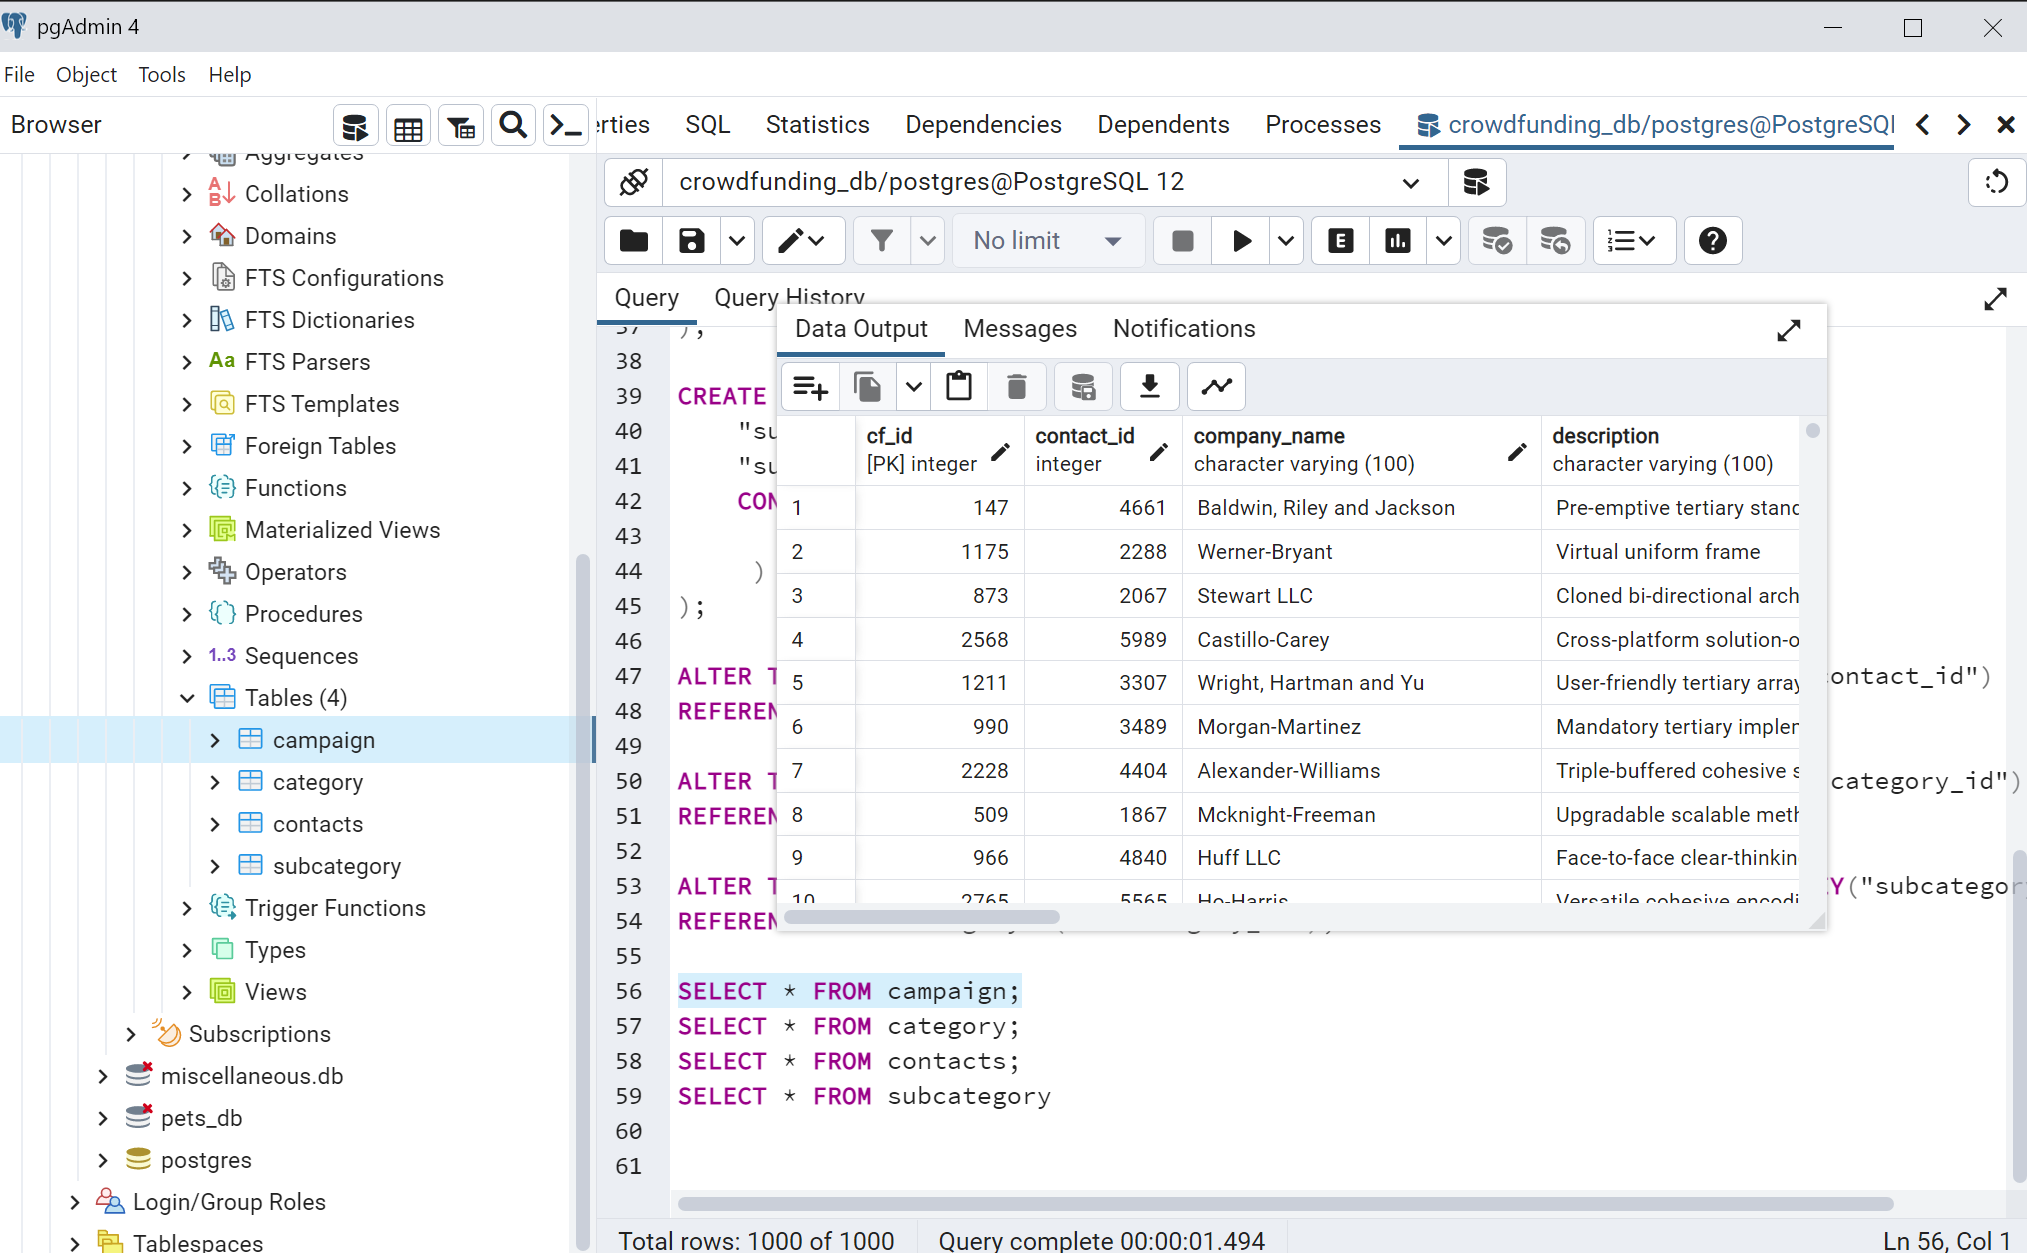Click the Add row icon
Screen dimensions: 2027x1253
(810, 387)
